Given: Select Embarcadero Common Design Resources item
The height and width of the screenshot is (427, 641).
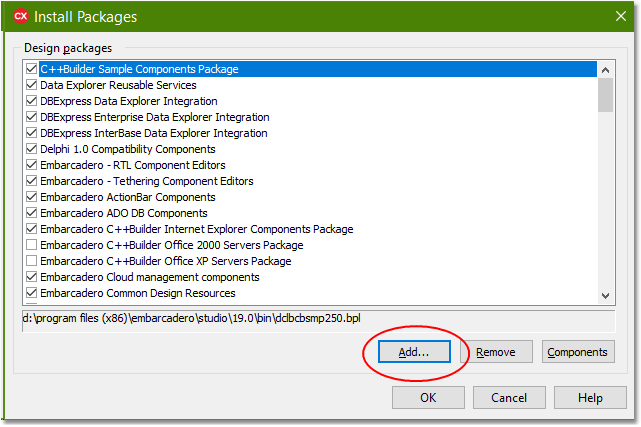Looking at the screenshot, I should click(137, 293).
